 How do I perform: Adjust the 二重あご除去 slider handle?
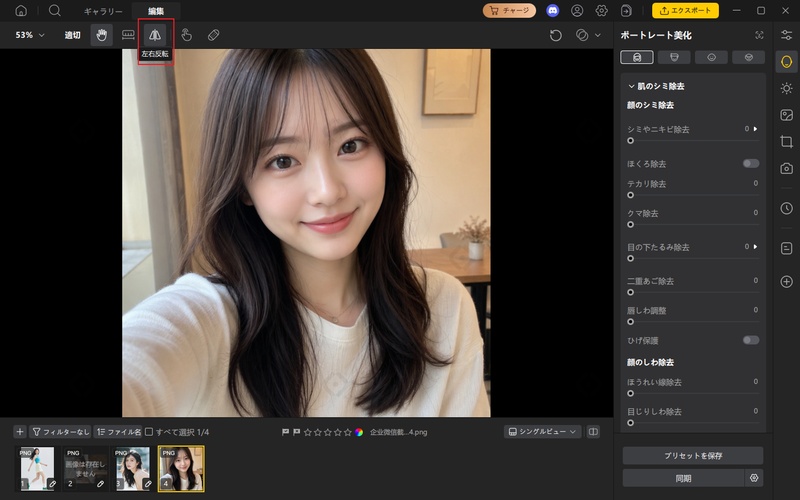coord(631,292)
